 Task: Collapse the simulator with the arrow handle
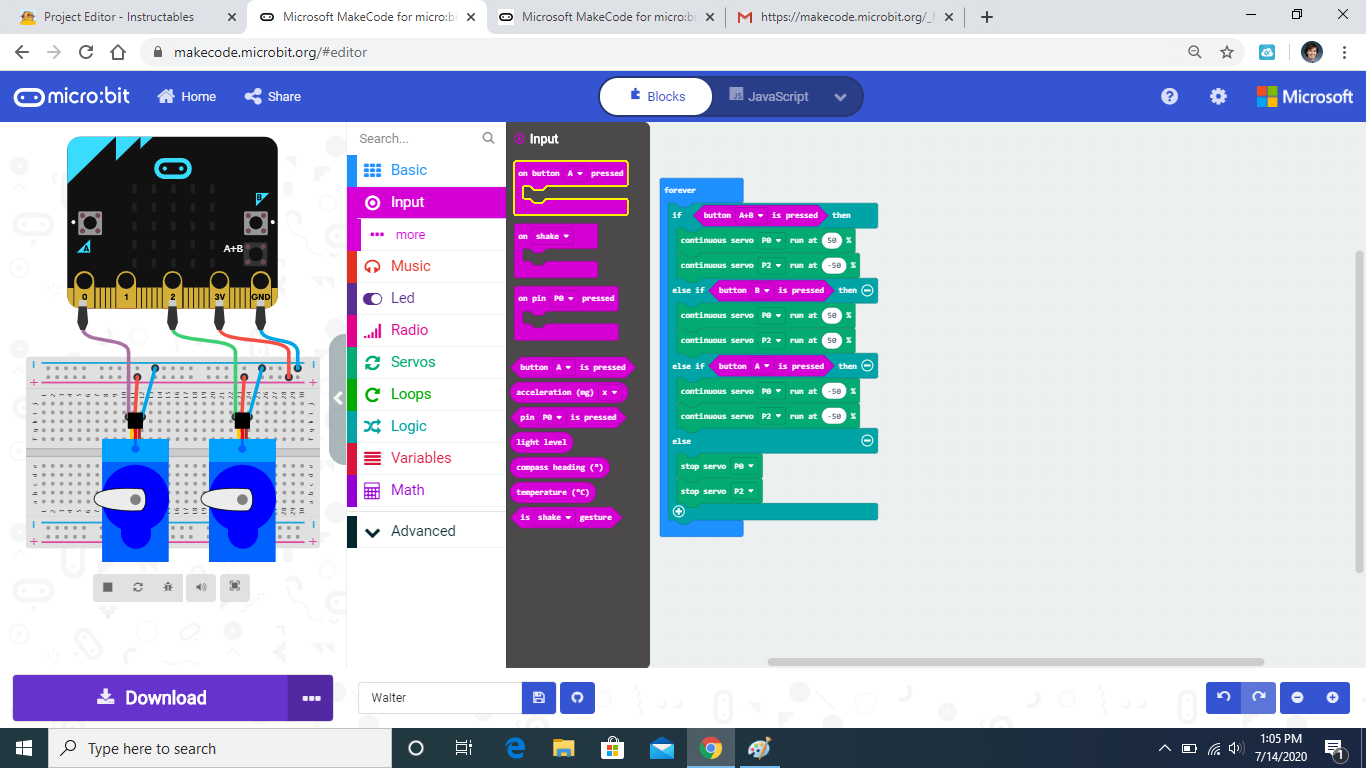point(338,398)
